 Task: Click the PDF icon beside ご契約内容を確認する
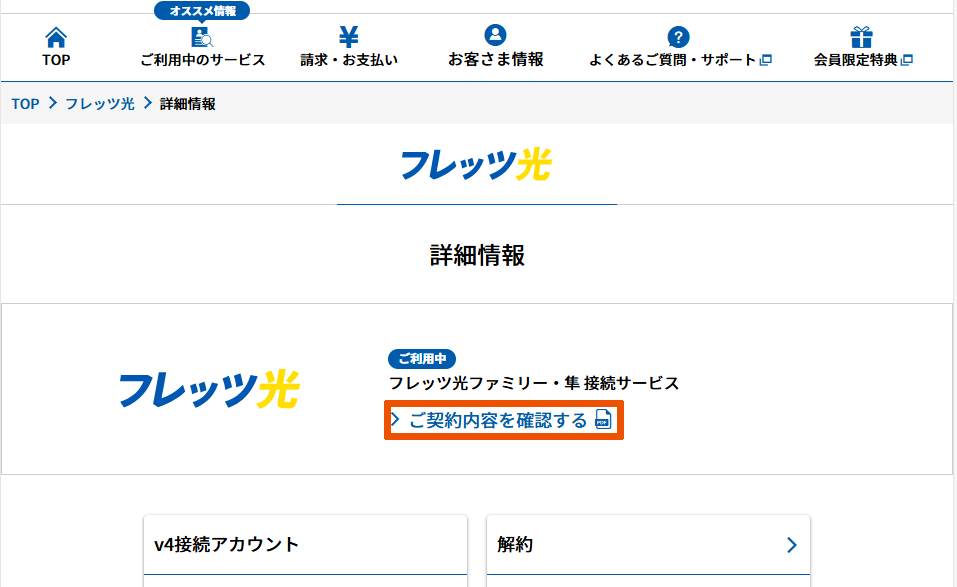603,420
